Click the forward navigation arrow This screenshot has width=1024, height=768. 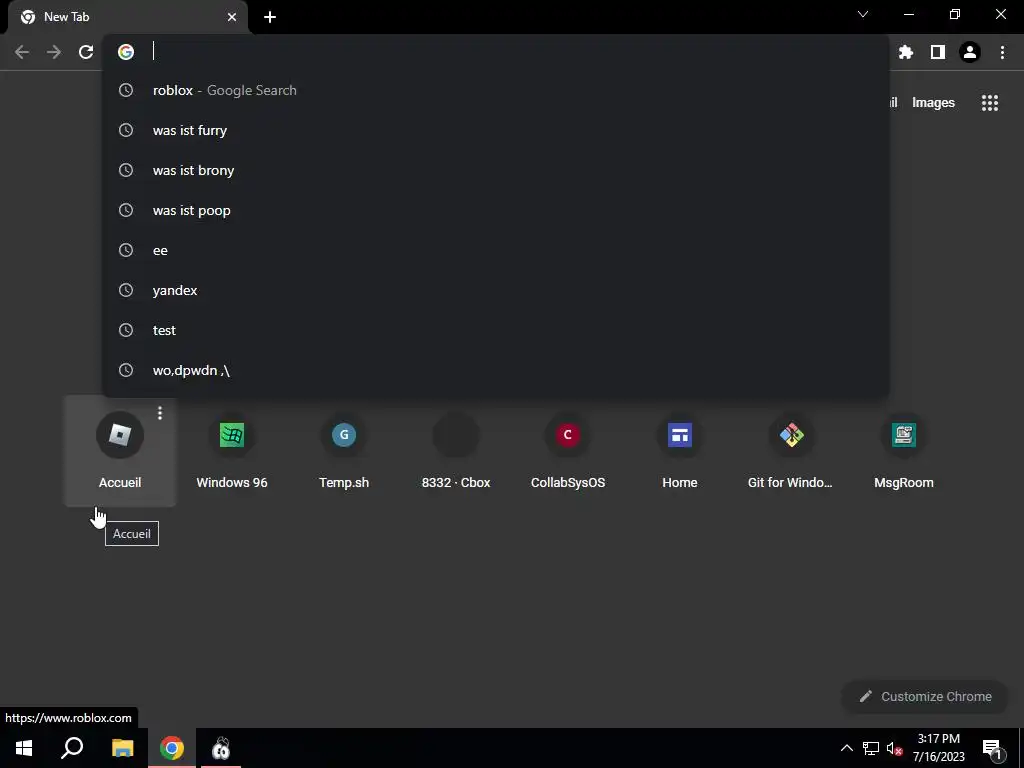pos(54,52)
